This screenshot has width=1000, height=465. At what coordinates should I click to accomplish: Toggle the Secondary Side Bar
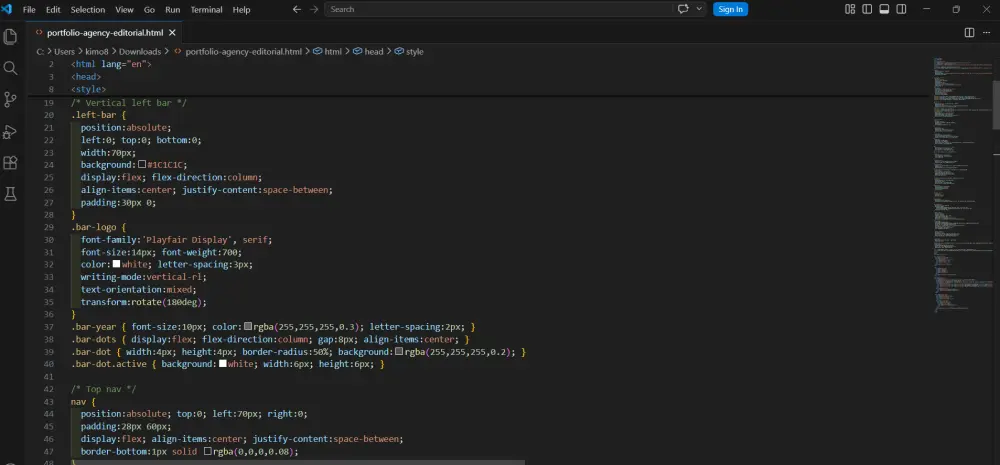901,9
